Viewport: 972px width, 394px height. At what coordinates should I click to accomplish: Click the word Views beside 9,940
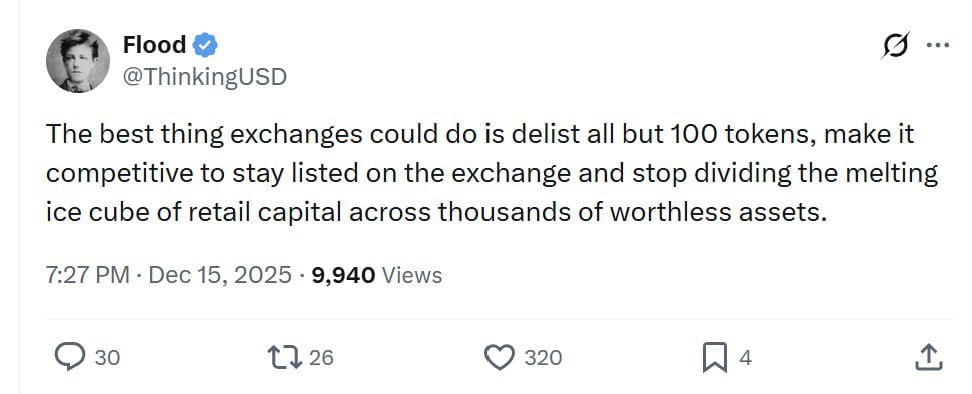pyautogui.click(x=412, y=275)
